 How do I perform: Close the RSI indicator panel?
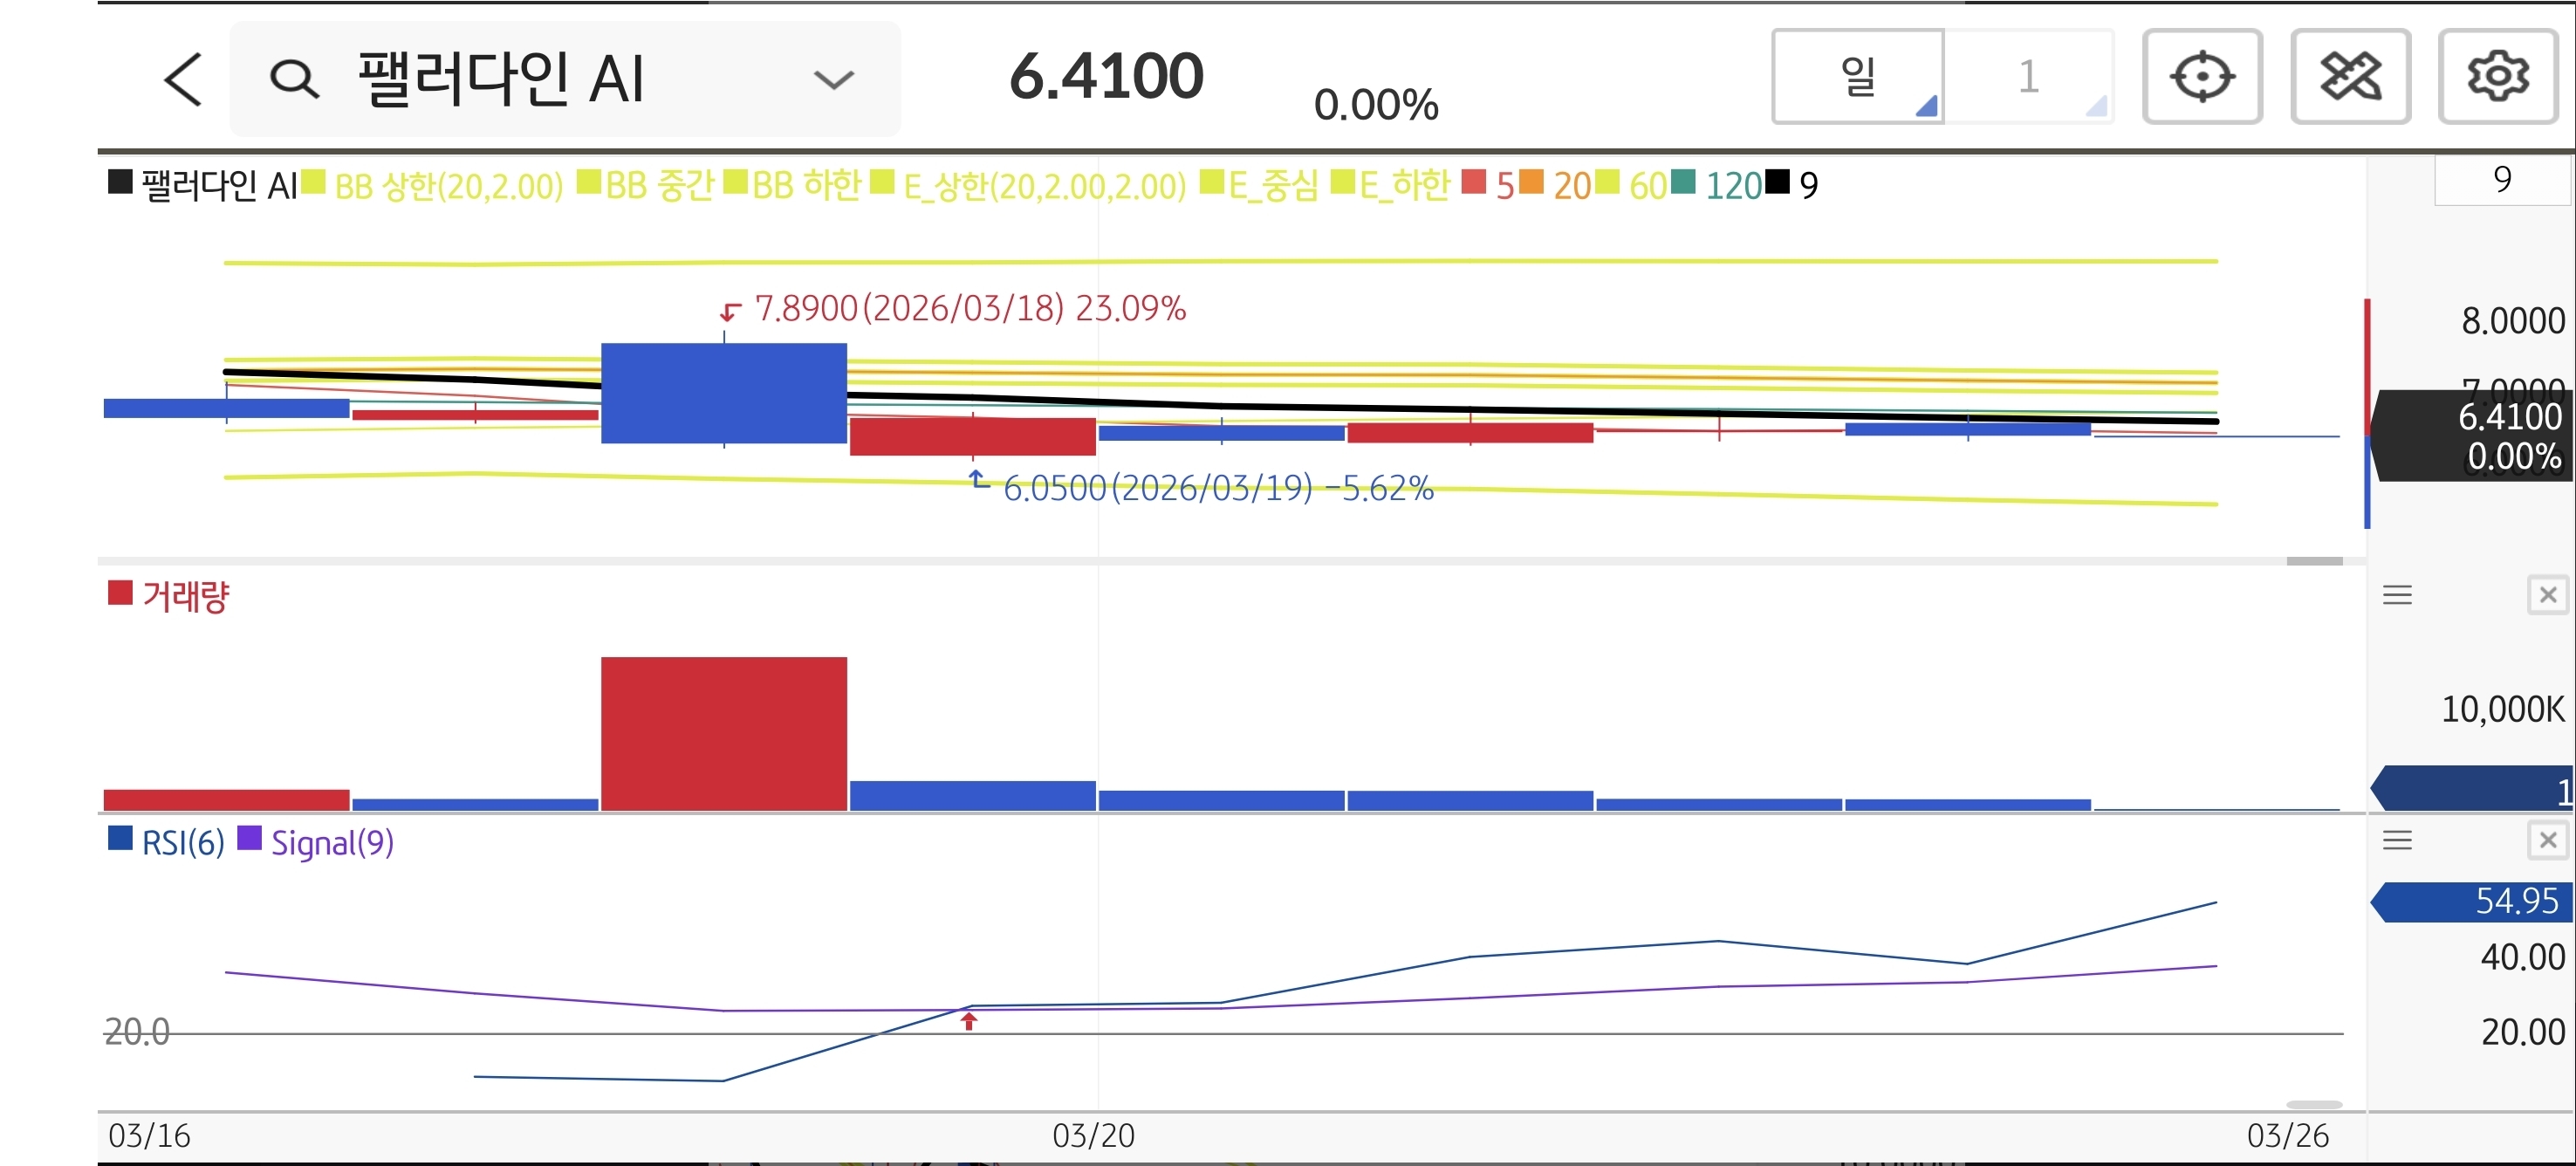pos(2547,840)
